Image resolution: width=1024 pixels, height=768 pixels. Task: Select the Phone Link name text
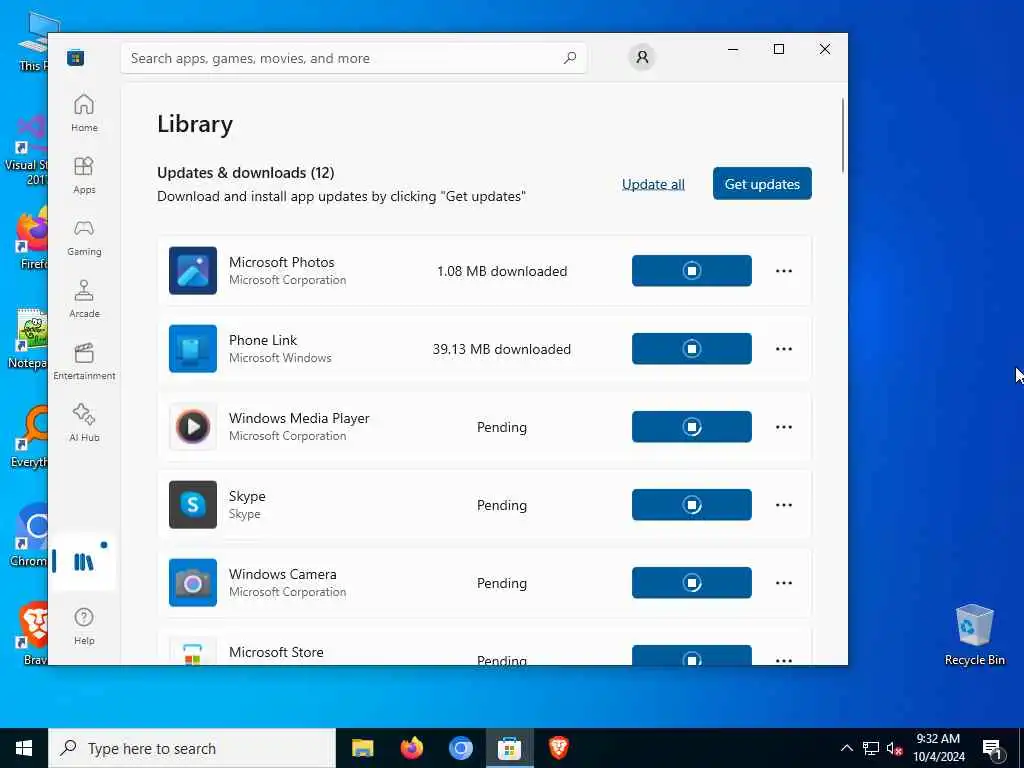263,340
